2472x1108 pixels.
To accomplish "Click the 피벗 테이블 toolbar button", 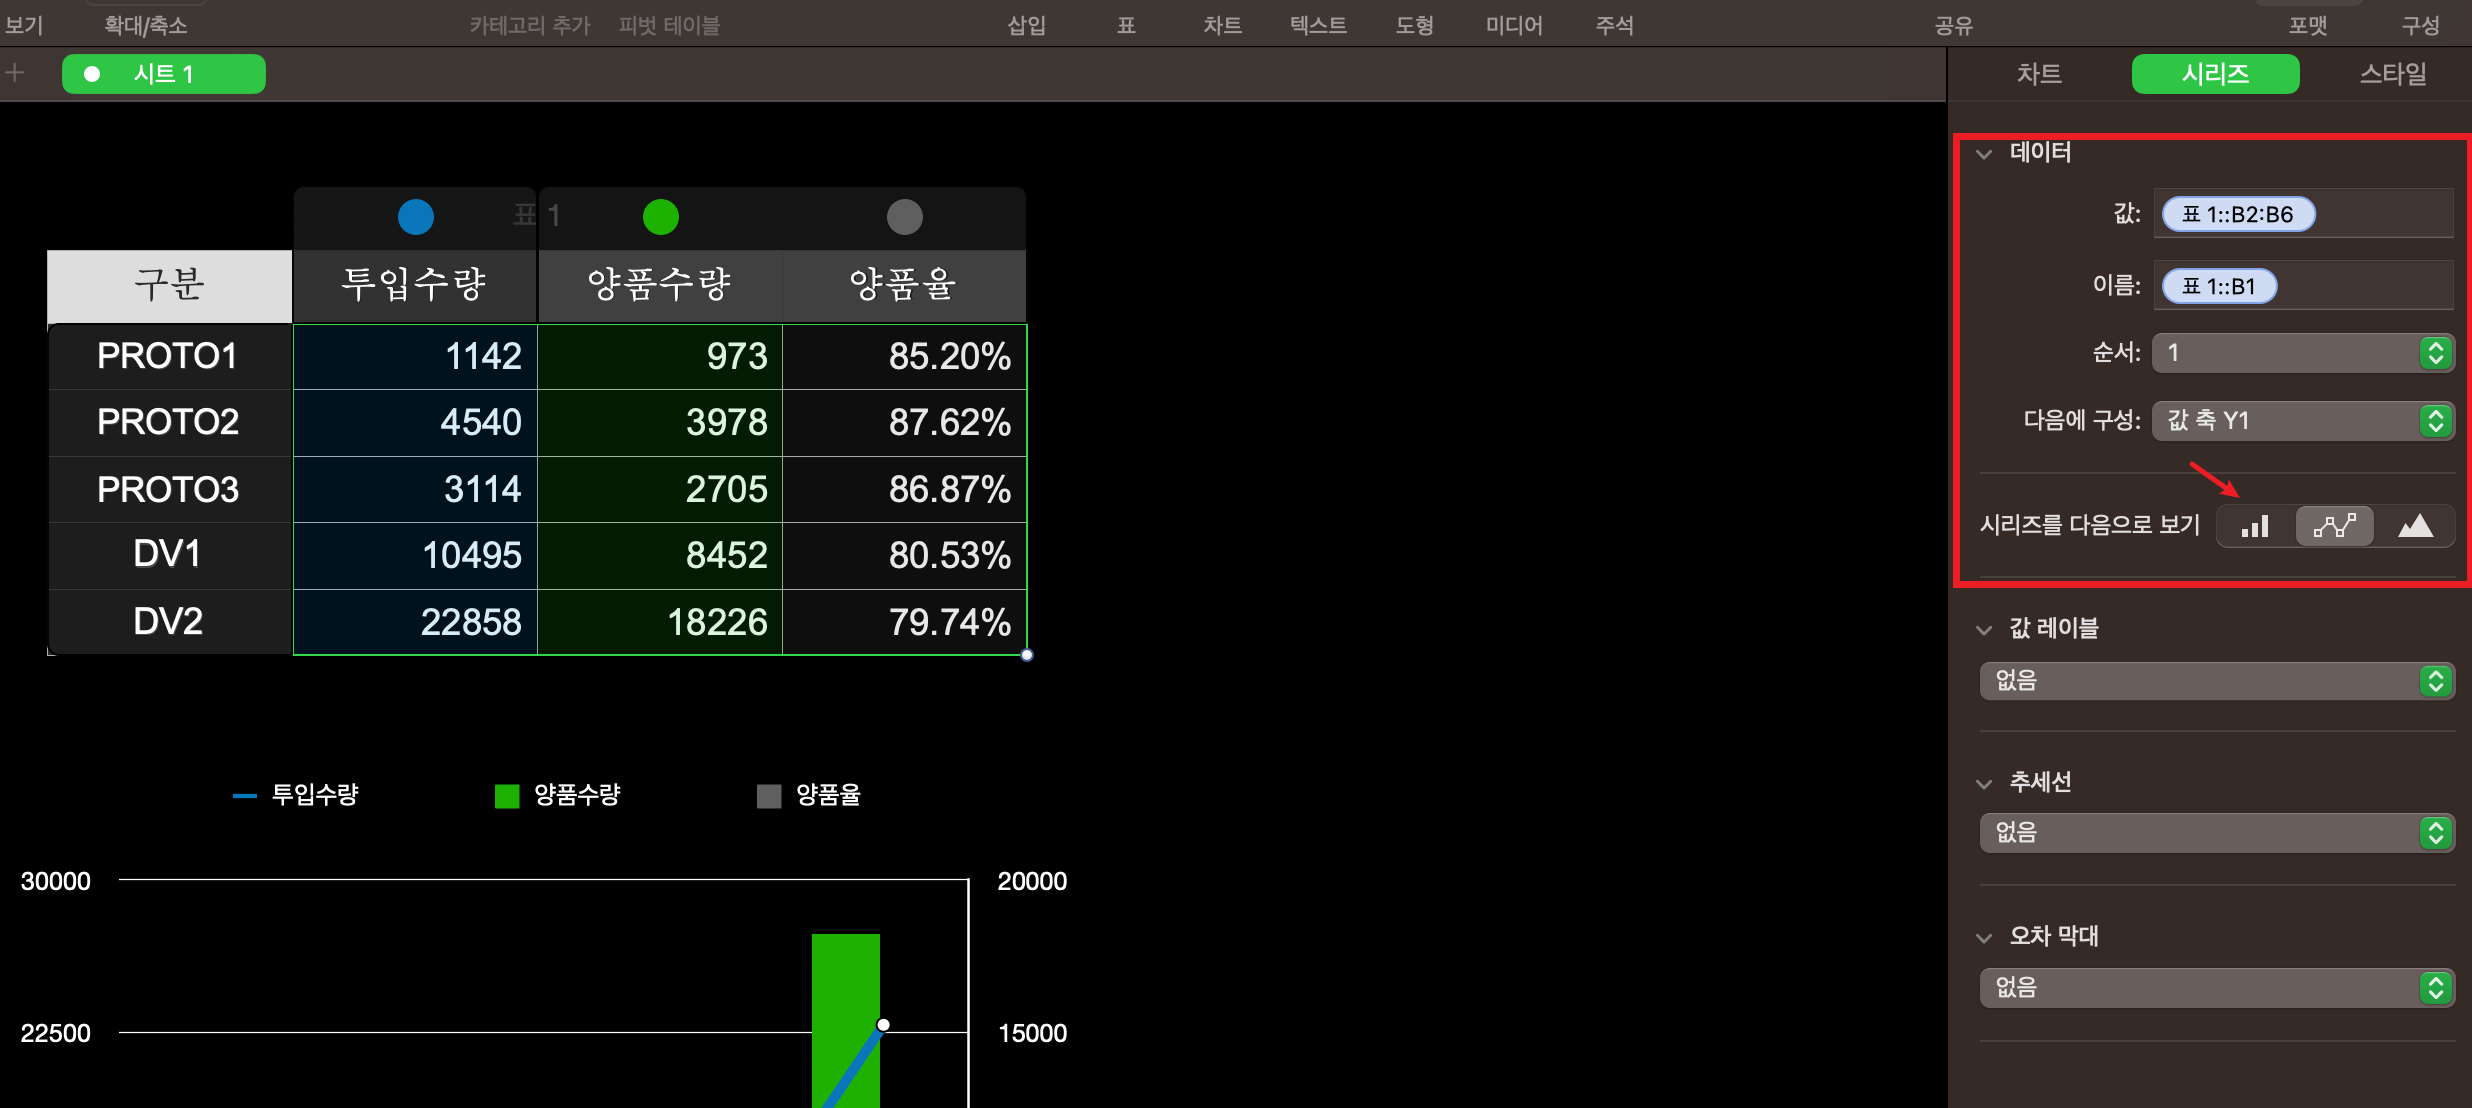I will [669, 25].
